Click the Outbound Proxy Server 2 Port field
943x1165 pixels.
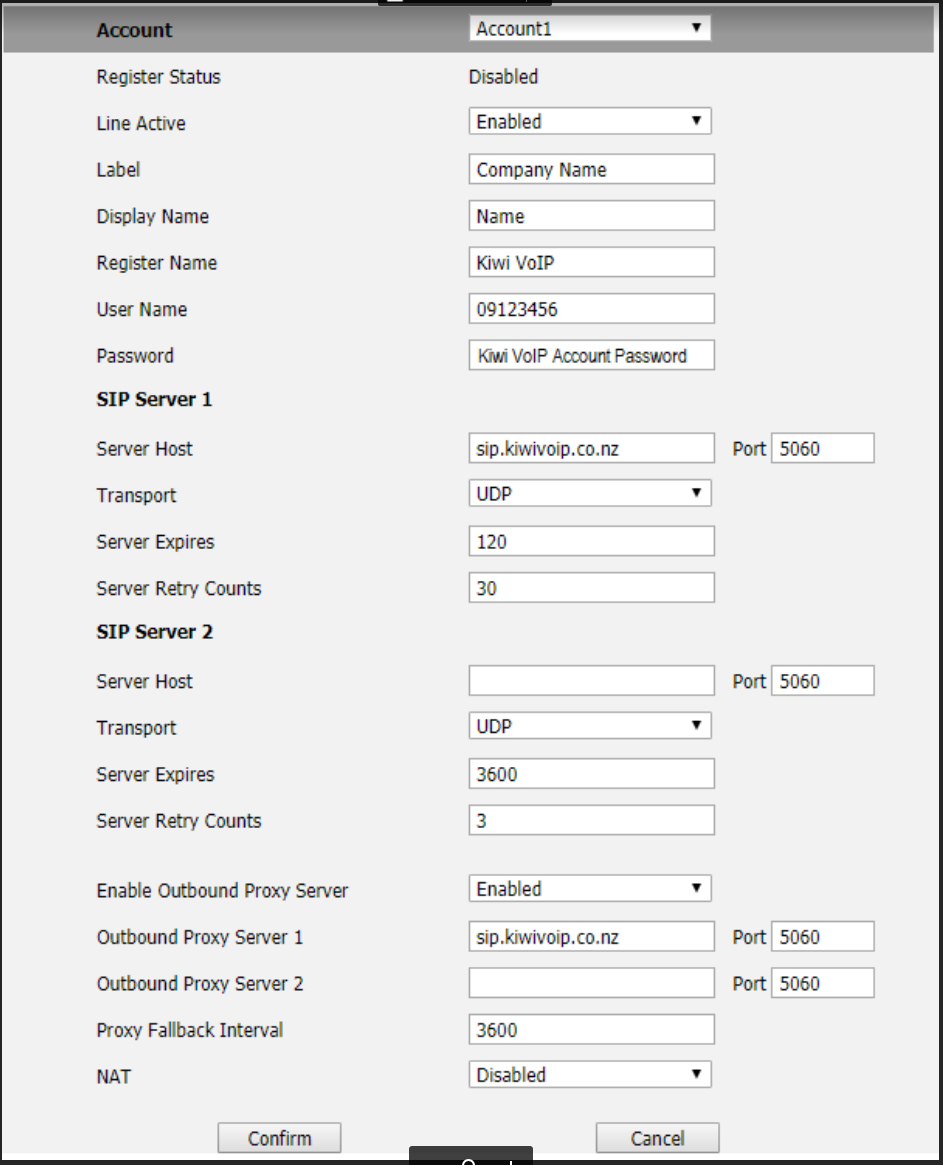pos(823,983)
